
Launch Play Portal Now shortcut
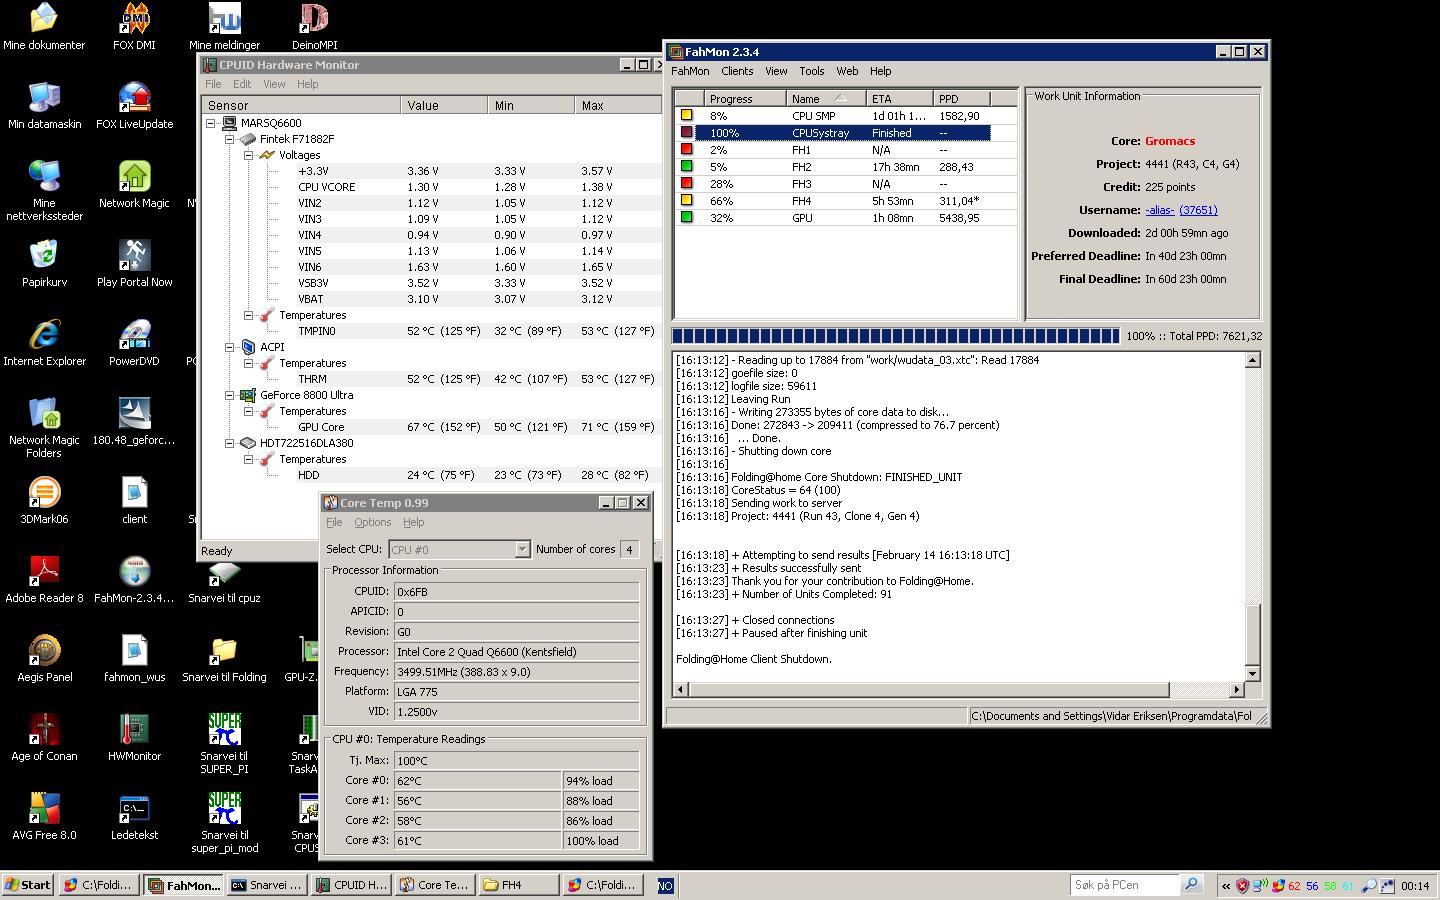click(134, 264)
